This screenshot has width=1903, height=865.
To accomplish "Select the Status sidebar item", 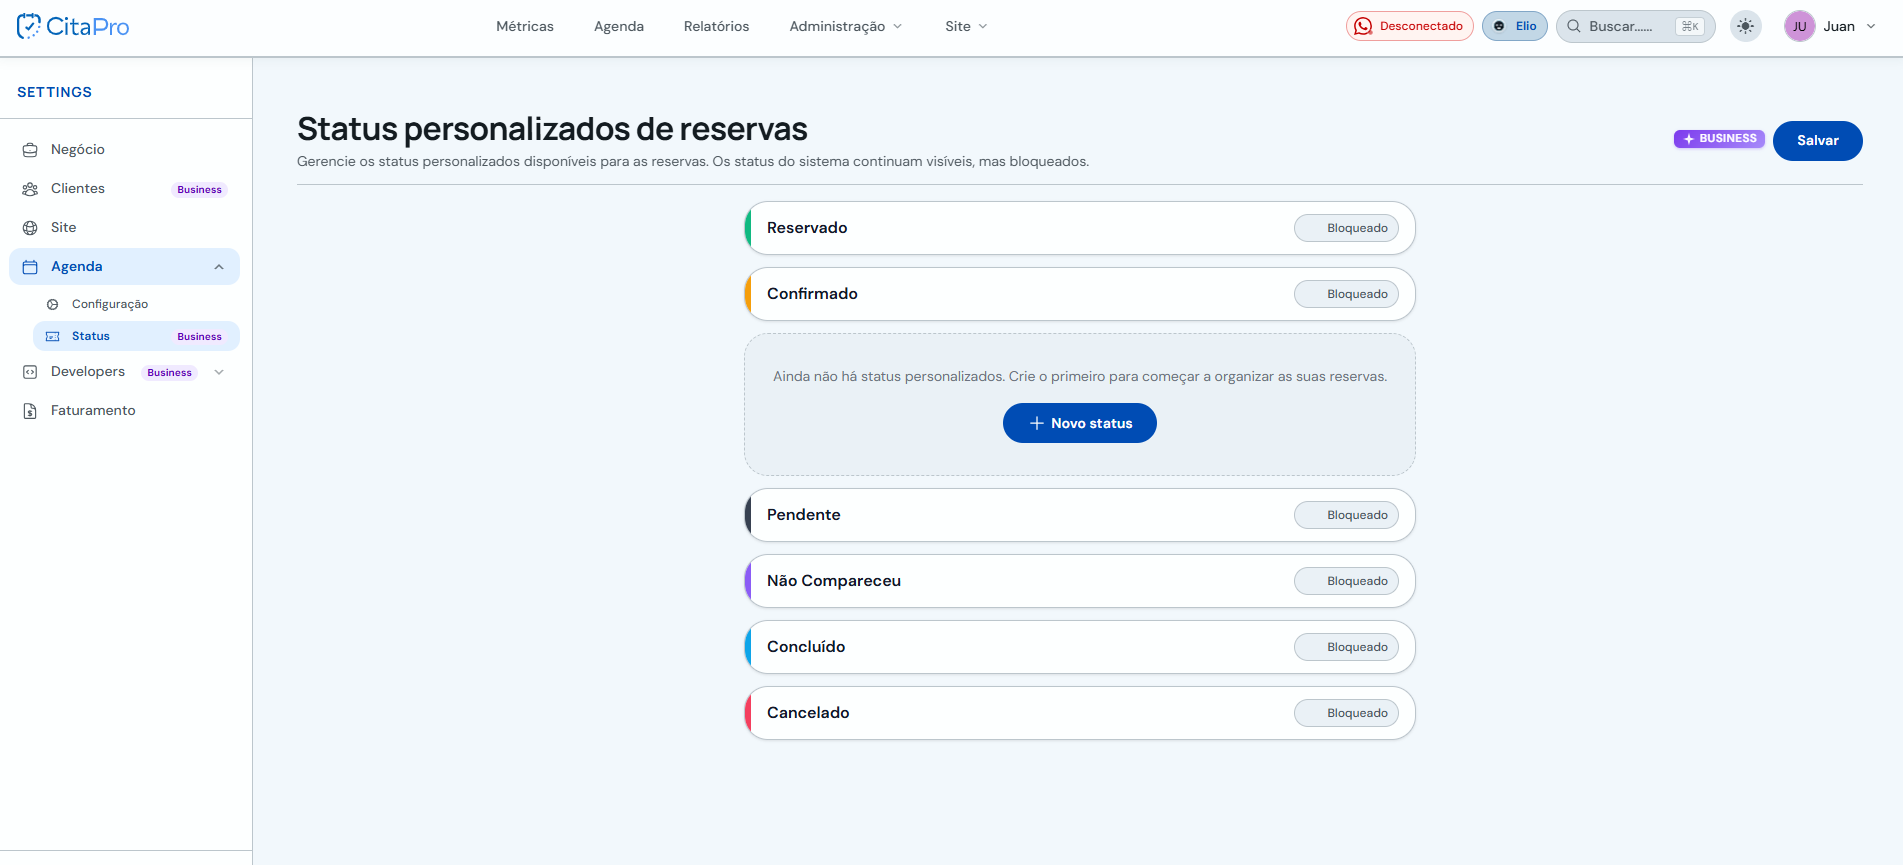I will pos(136,336).
